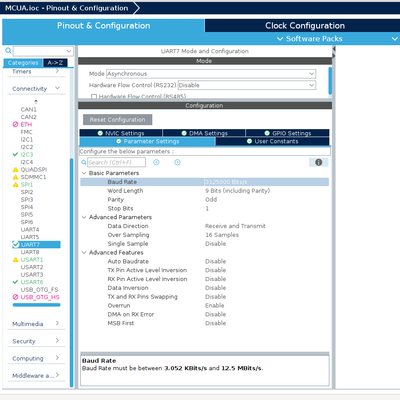
Task: Click the parameter search magnifier icon
Action: [x=84, y=162]
